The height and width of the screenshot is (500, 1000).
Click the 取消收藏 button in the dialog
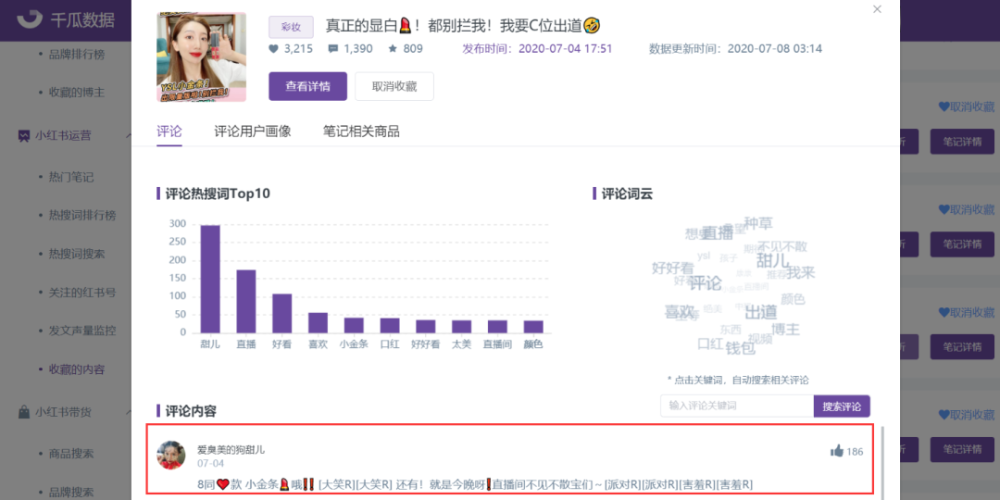(394, 86)
